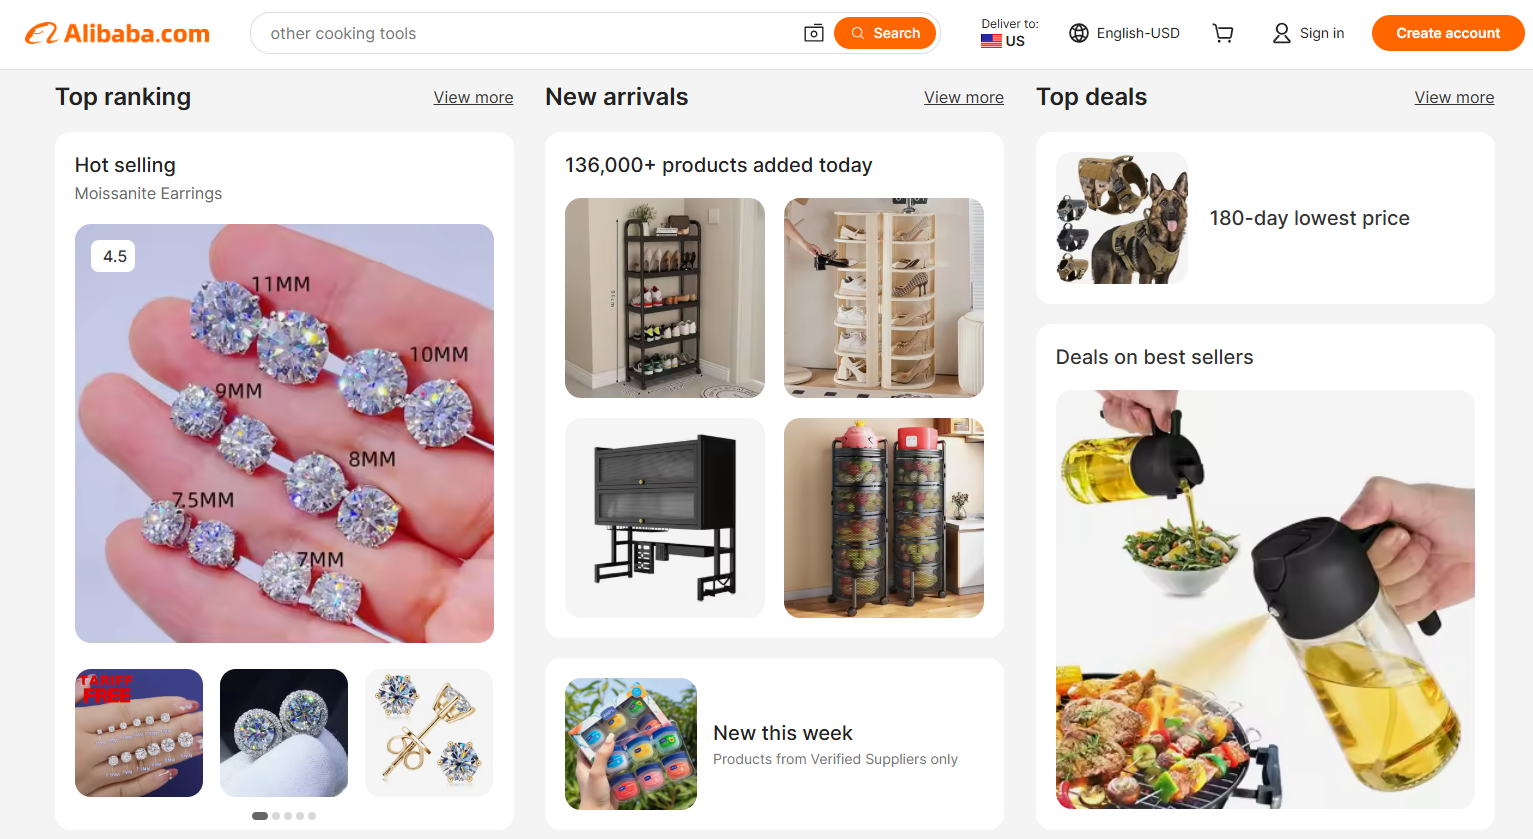The height and width of the screenshot is (839, 1533).
Task: Click the globe language icon
Action: click(x=1078, y=33)
